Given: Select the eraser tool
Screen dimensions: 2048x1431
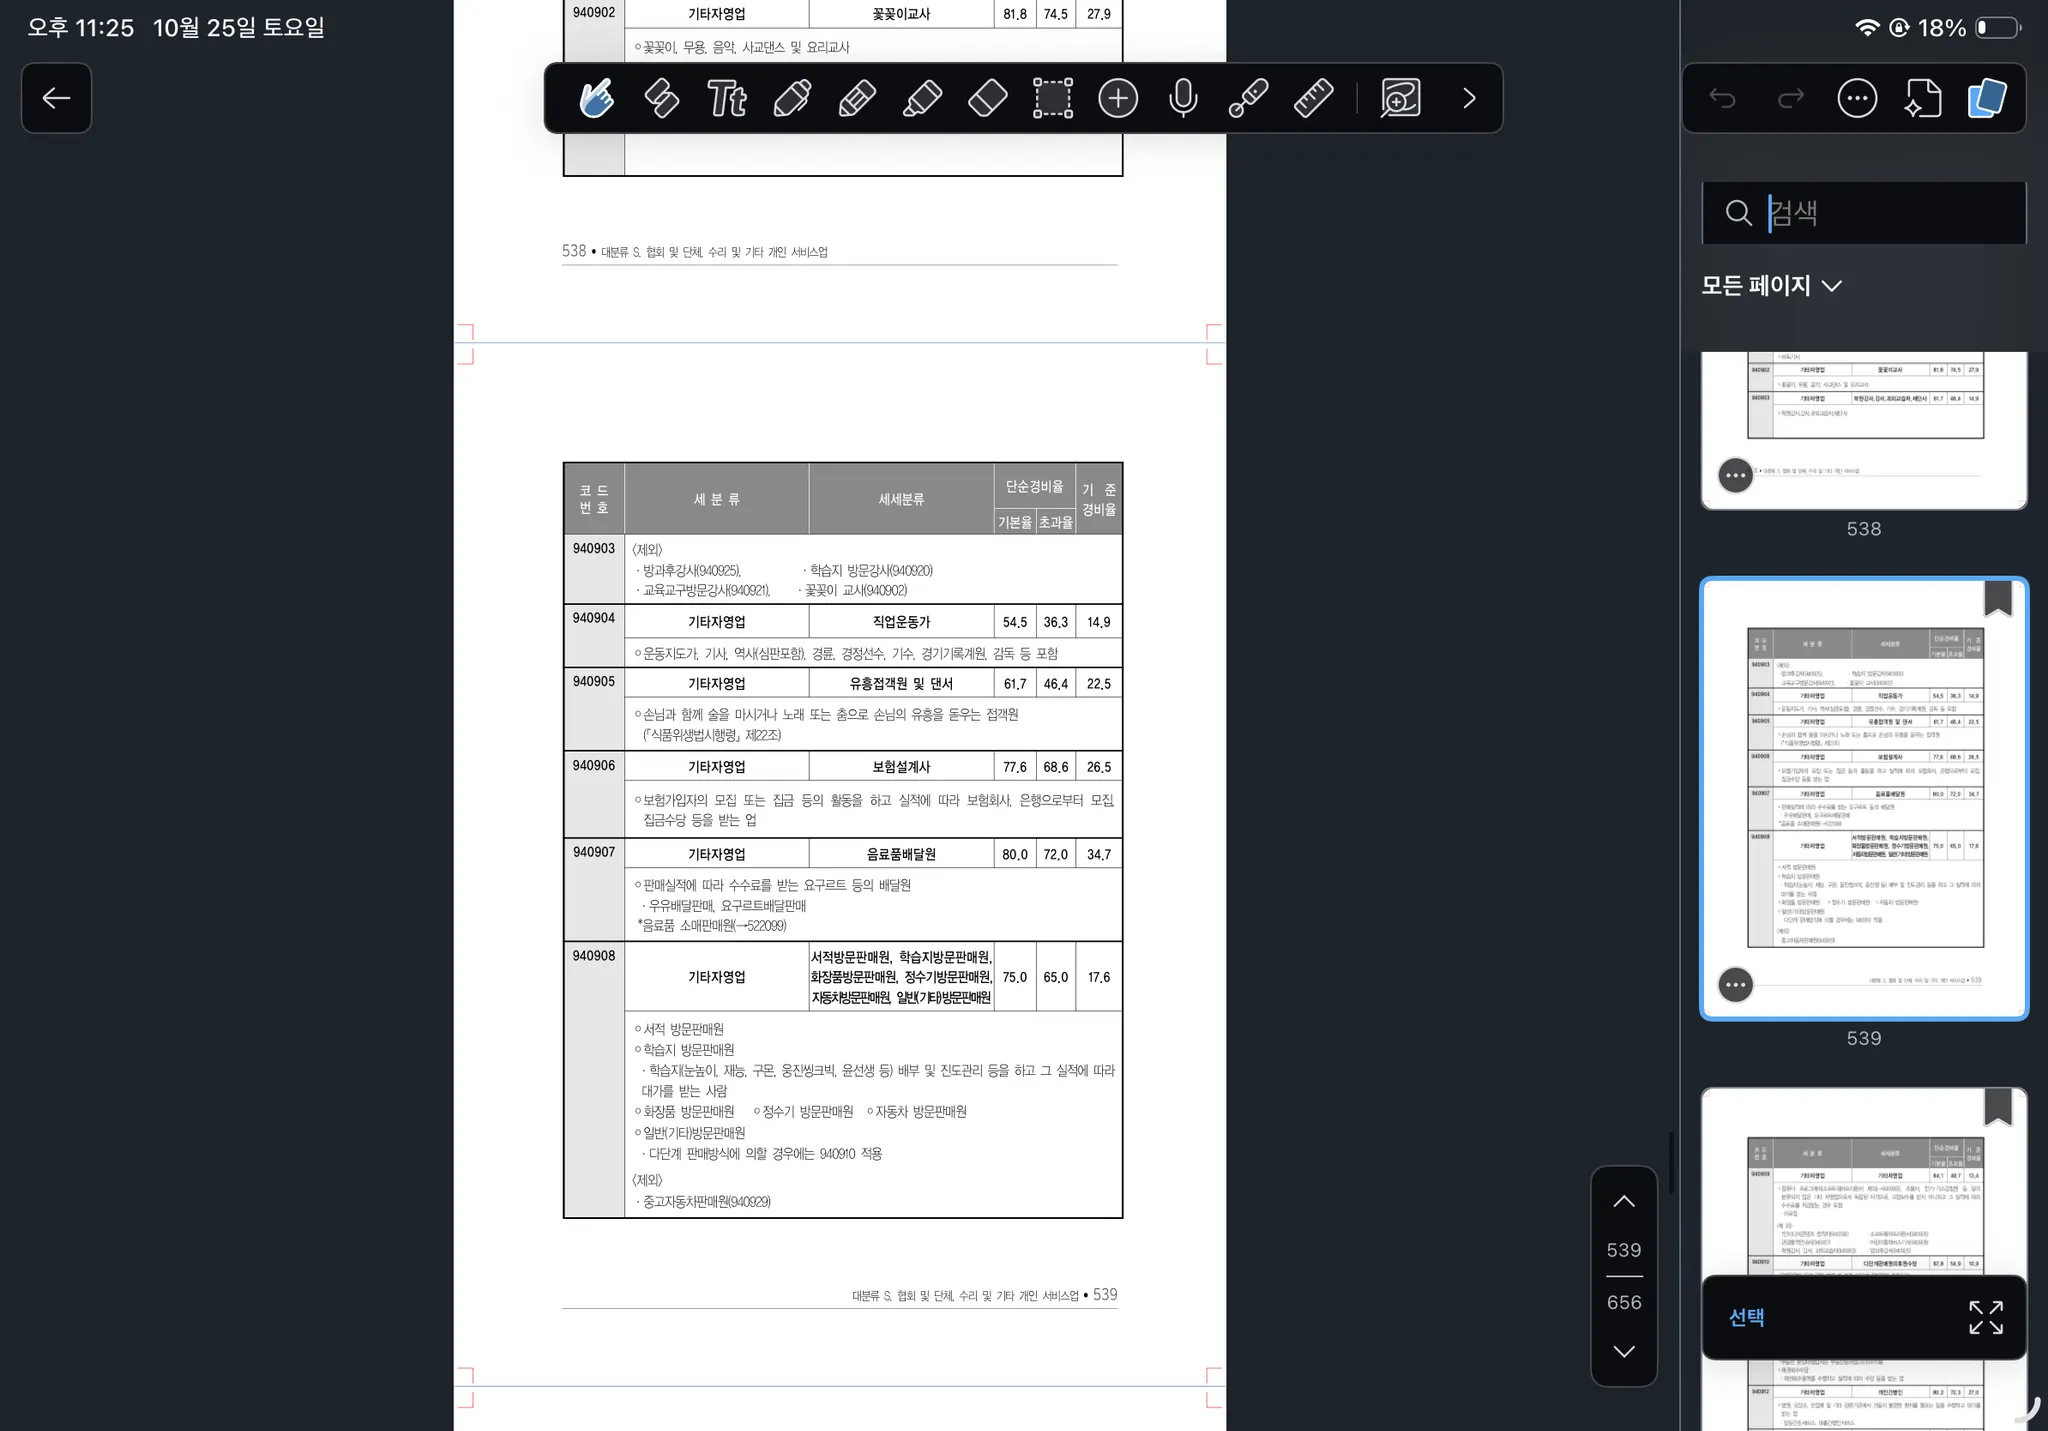Looking at the screenshot, I should point(987,98).
